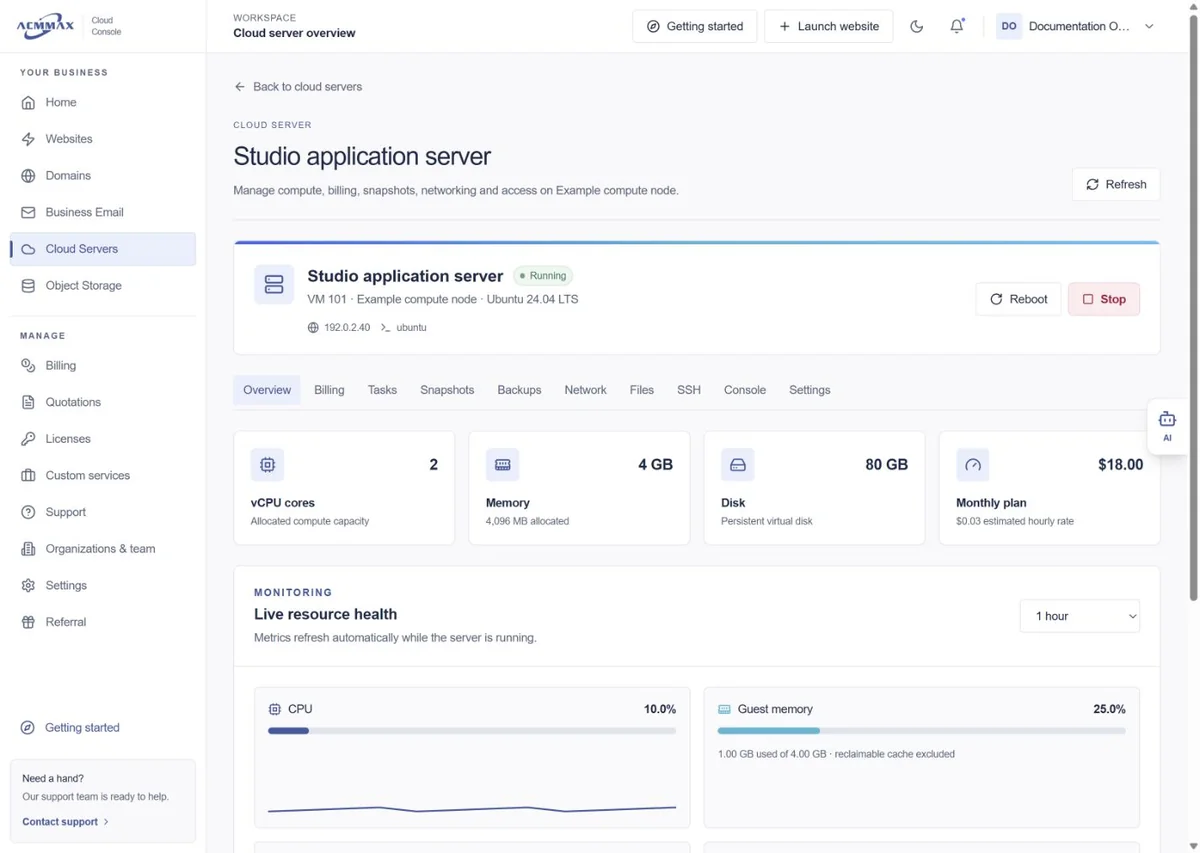
Task: Select the Network tab
Action: (x=585, y=390)
